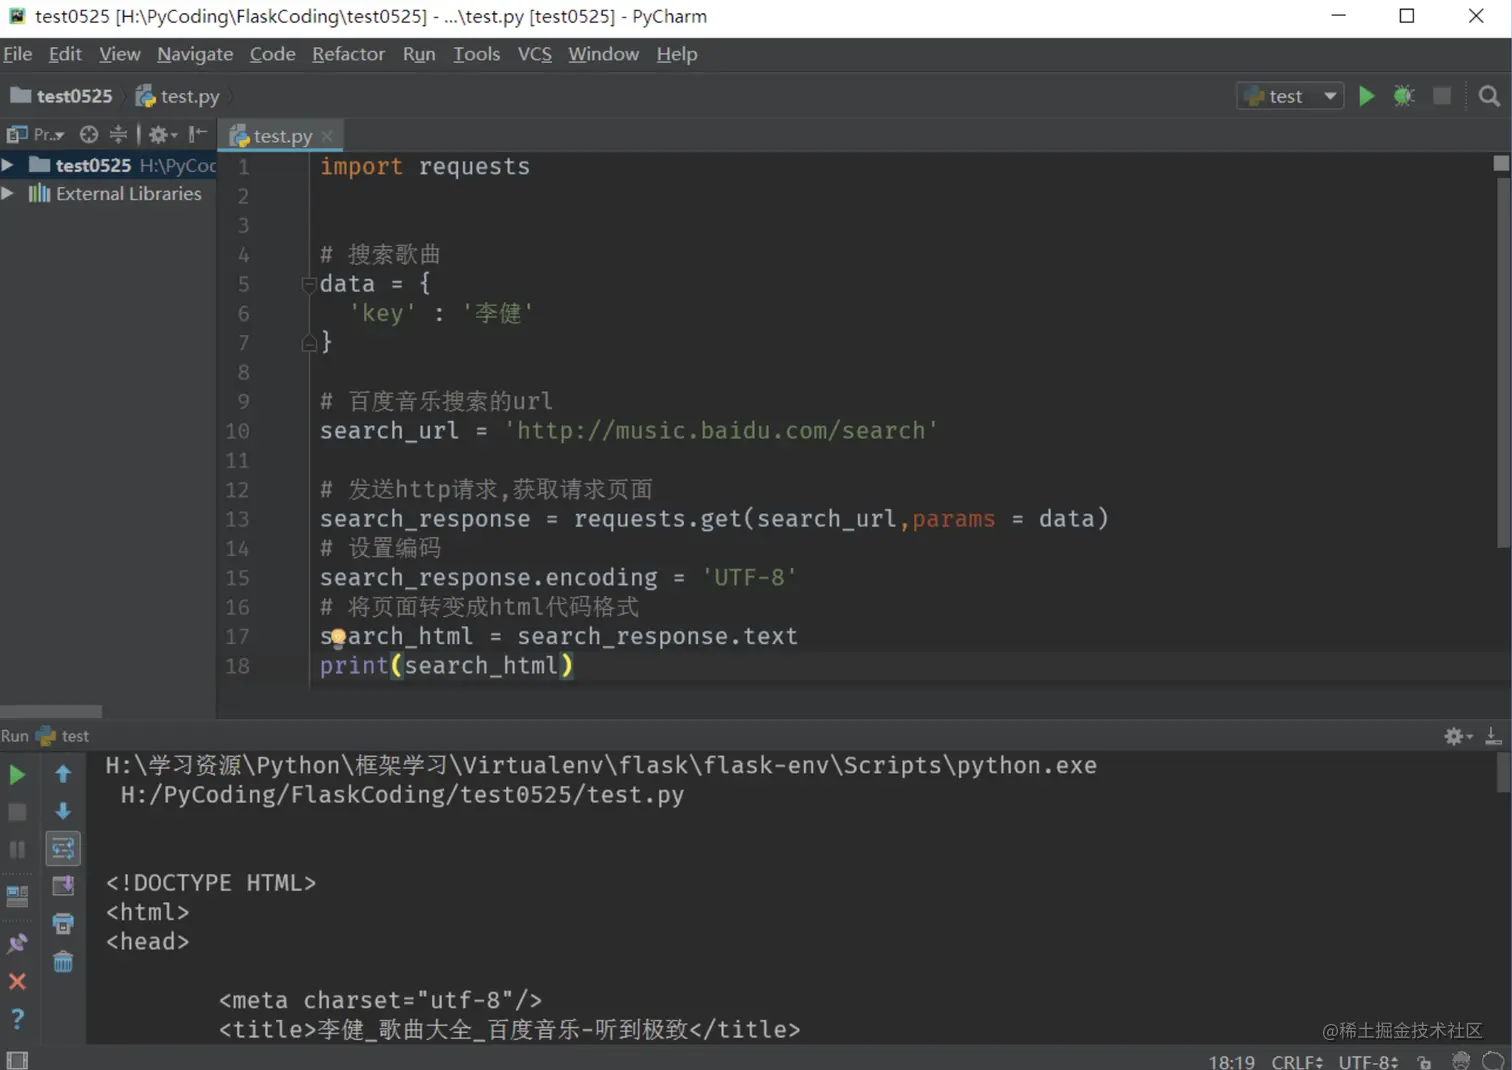Open Project panel gear settings menu
This screenshot has width=1512, height=1070.
tap(163, 134)
